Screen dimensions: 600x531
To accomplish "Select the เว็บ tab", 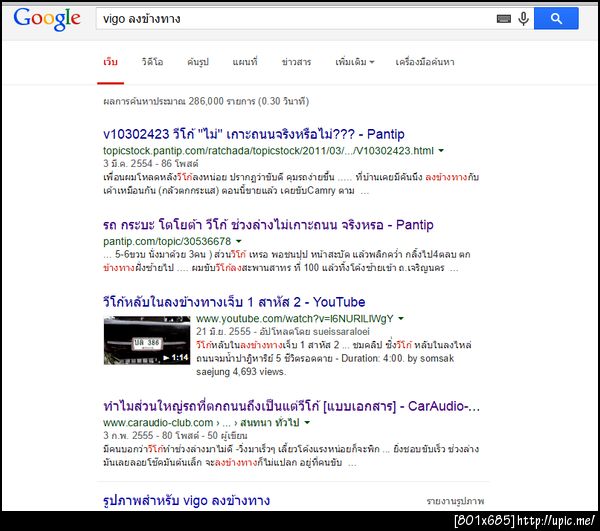I will [x=111, y=62].
